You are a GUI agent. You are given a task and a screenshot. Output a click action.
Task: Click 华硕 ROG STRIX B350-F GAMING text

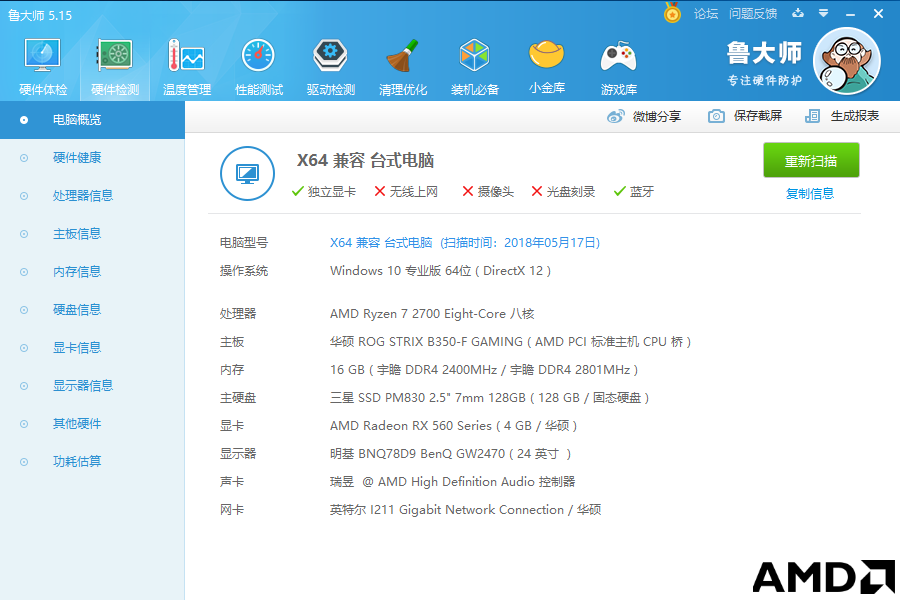[x=510, y=342]
